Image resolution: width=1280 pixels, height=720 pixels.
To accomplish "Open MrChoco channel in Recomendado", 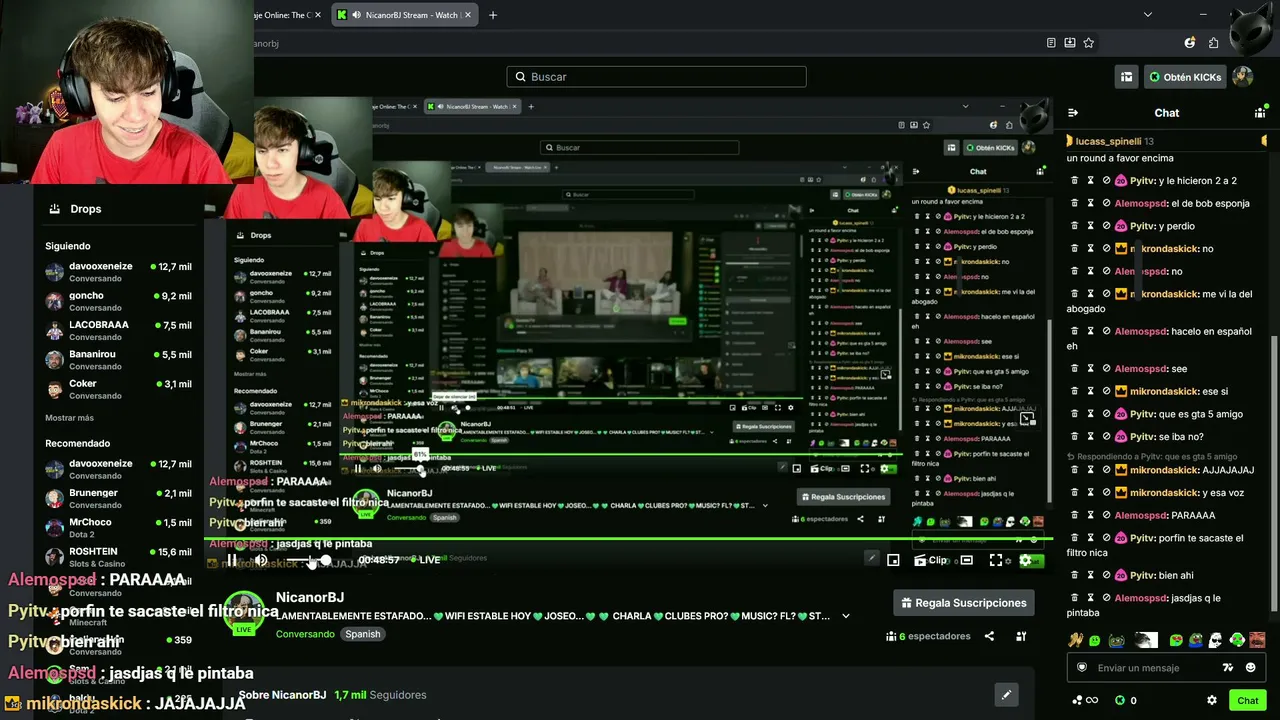I will pos(120,527).
